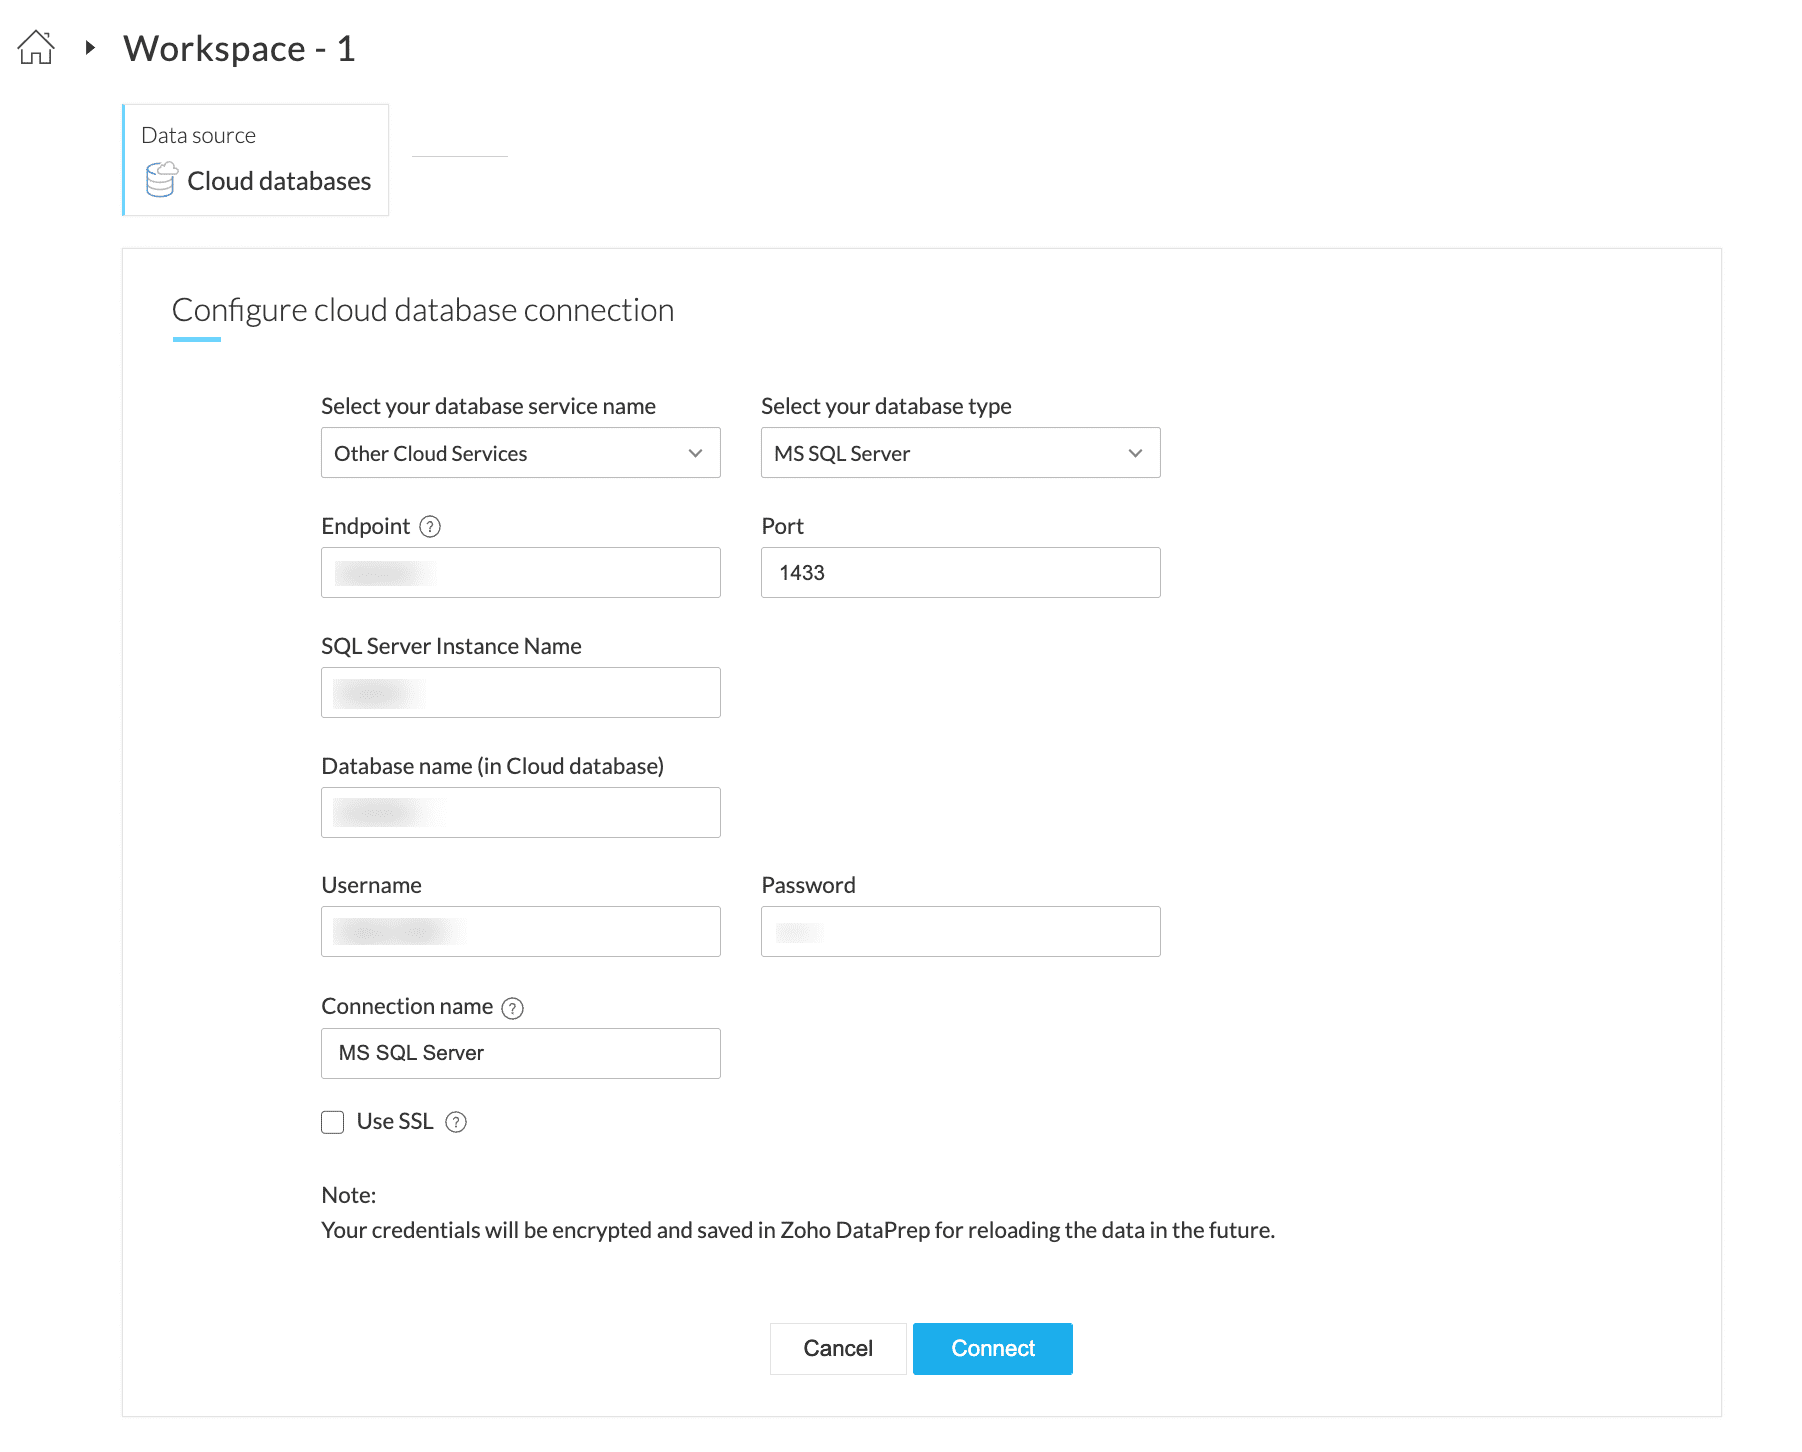This screenshot has width=1802, height=1452.
Task: Enable the Use SSL checkbox
Action: (x=333, y=1122)
